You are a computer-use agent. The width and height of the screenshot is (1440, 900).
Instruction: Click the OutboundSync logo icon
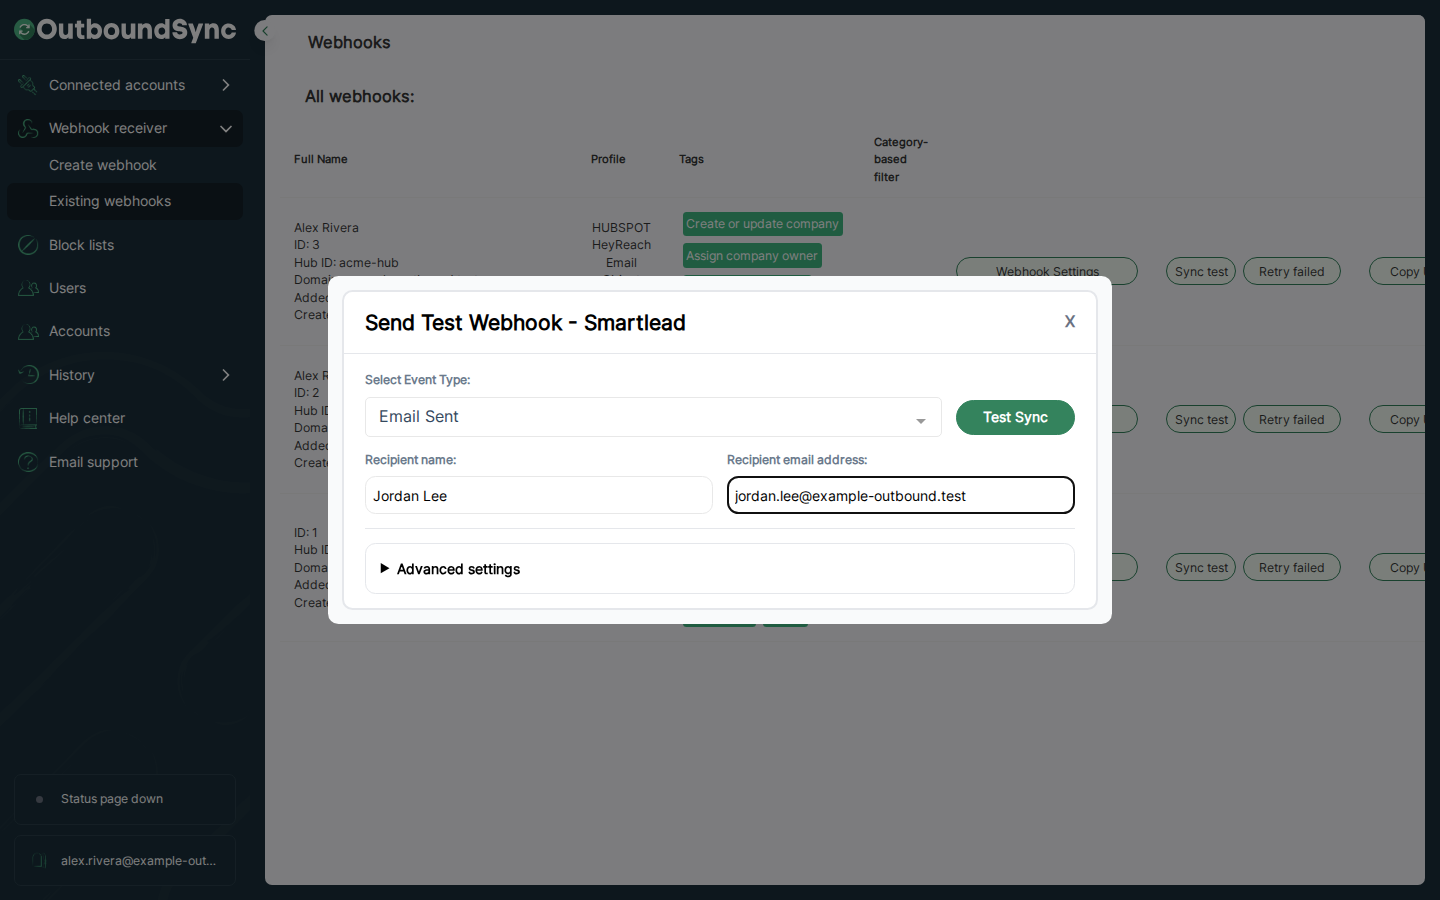(24, 30)
